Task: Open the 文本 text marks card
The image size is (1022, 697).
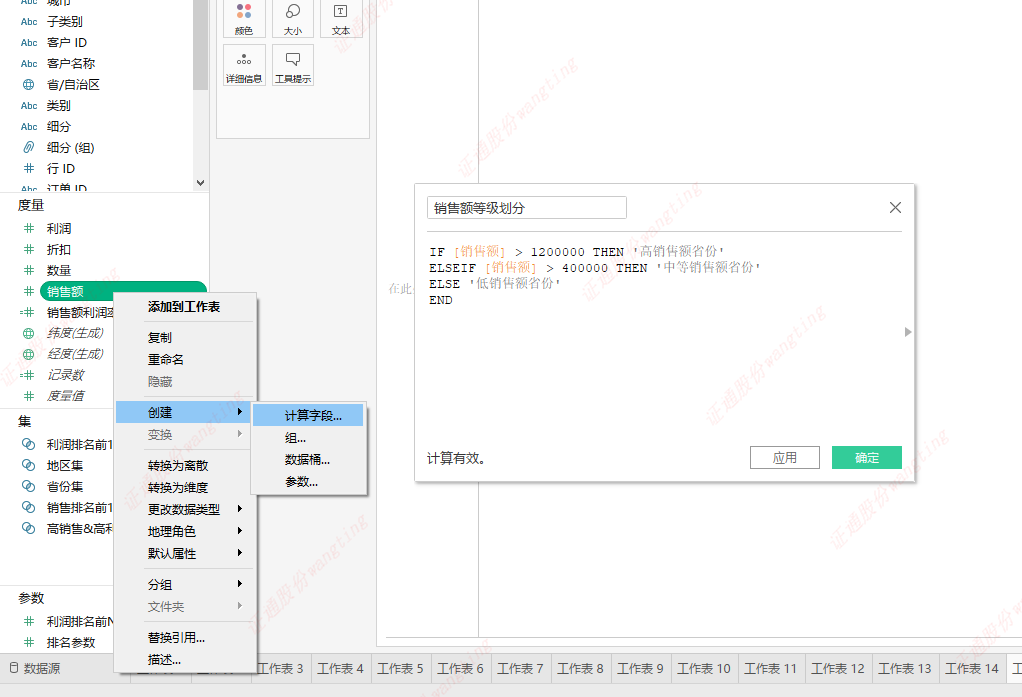Action: click(x=341, y=18)
